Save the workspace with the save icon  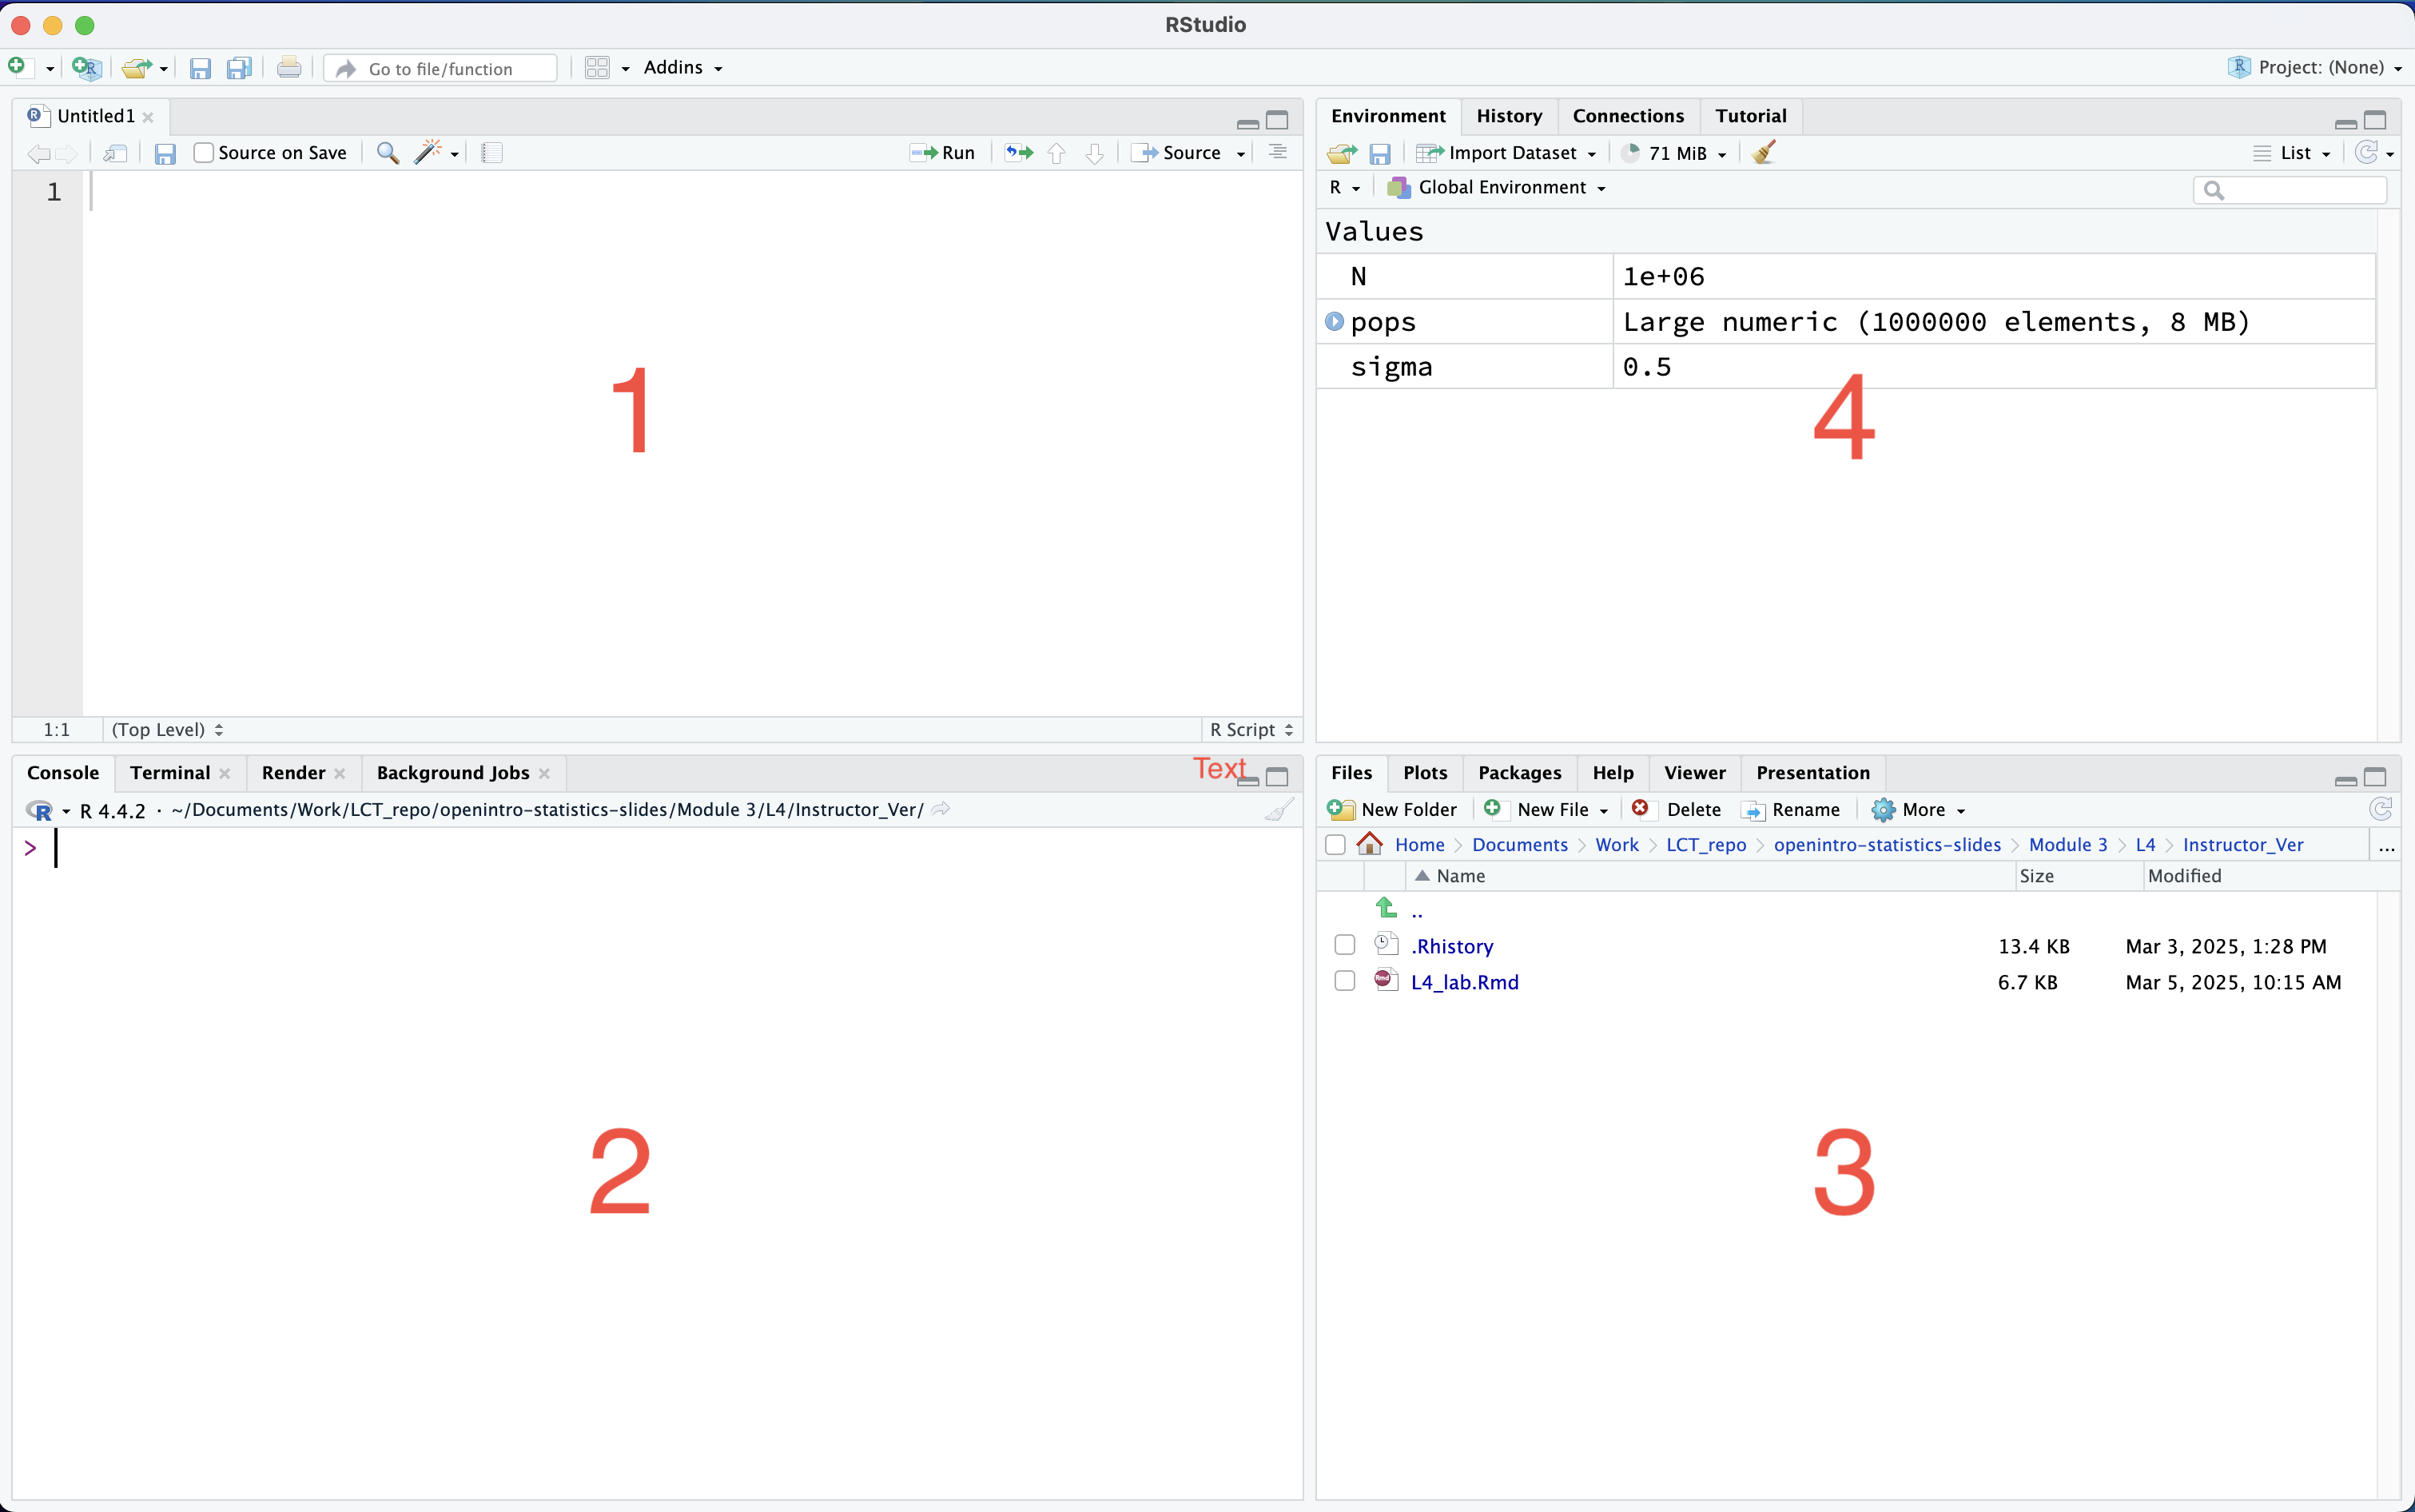tap(1381, 152)
